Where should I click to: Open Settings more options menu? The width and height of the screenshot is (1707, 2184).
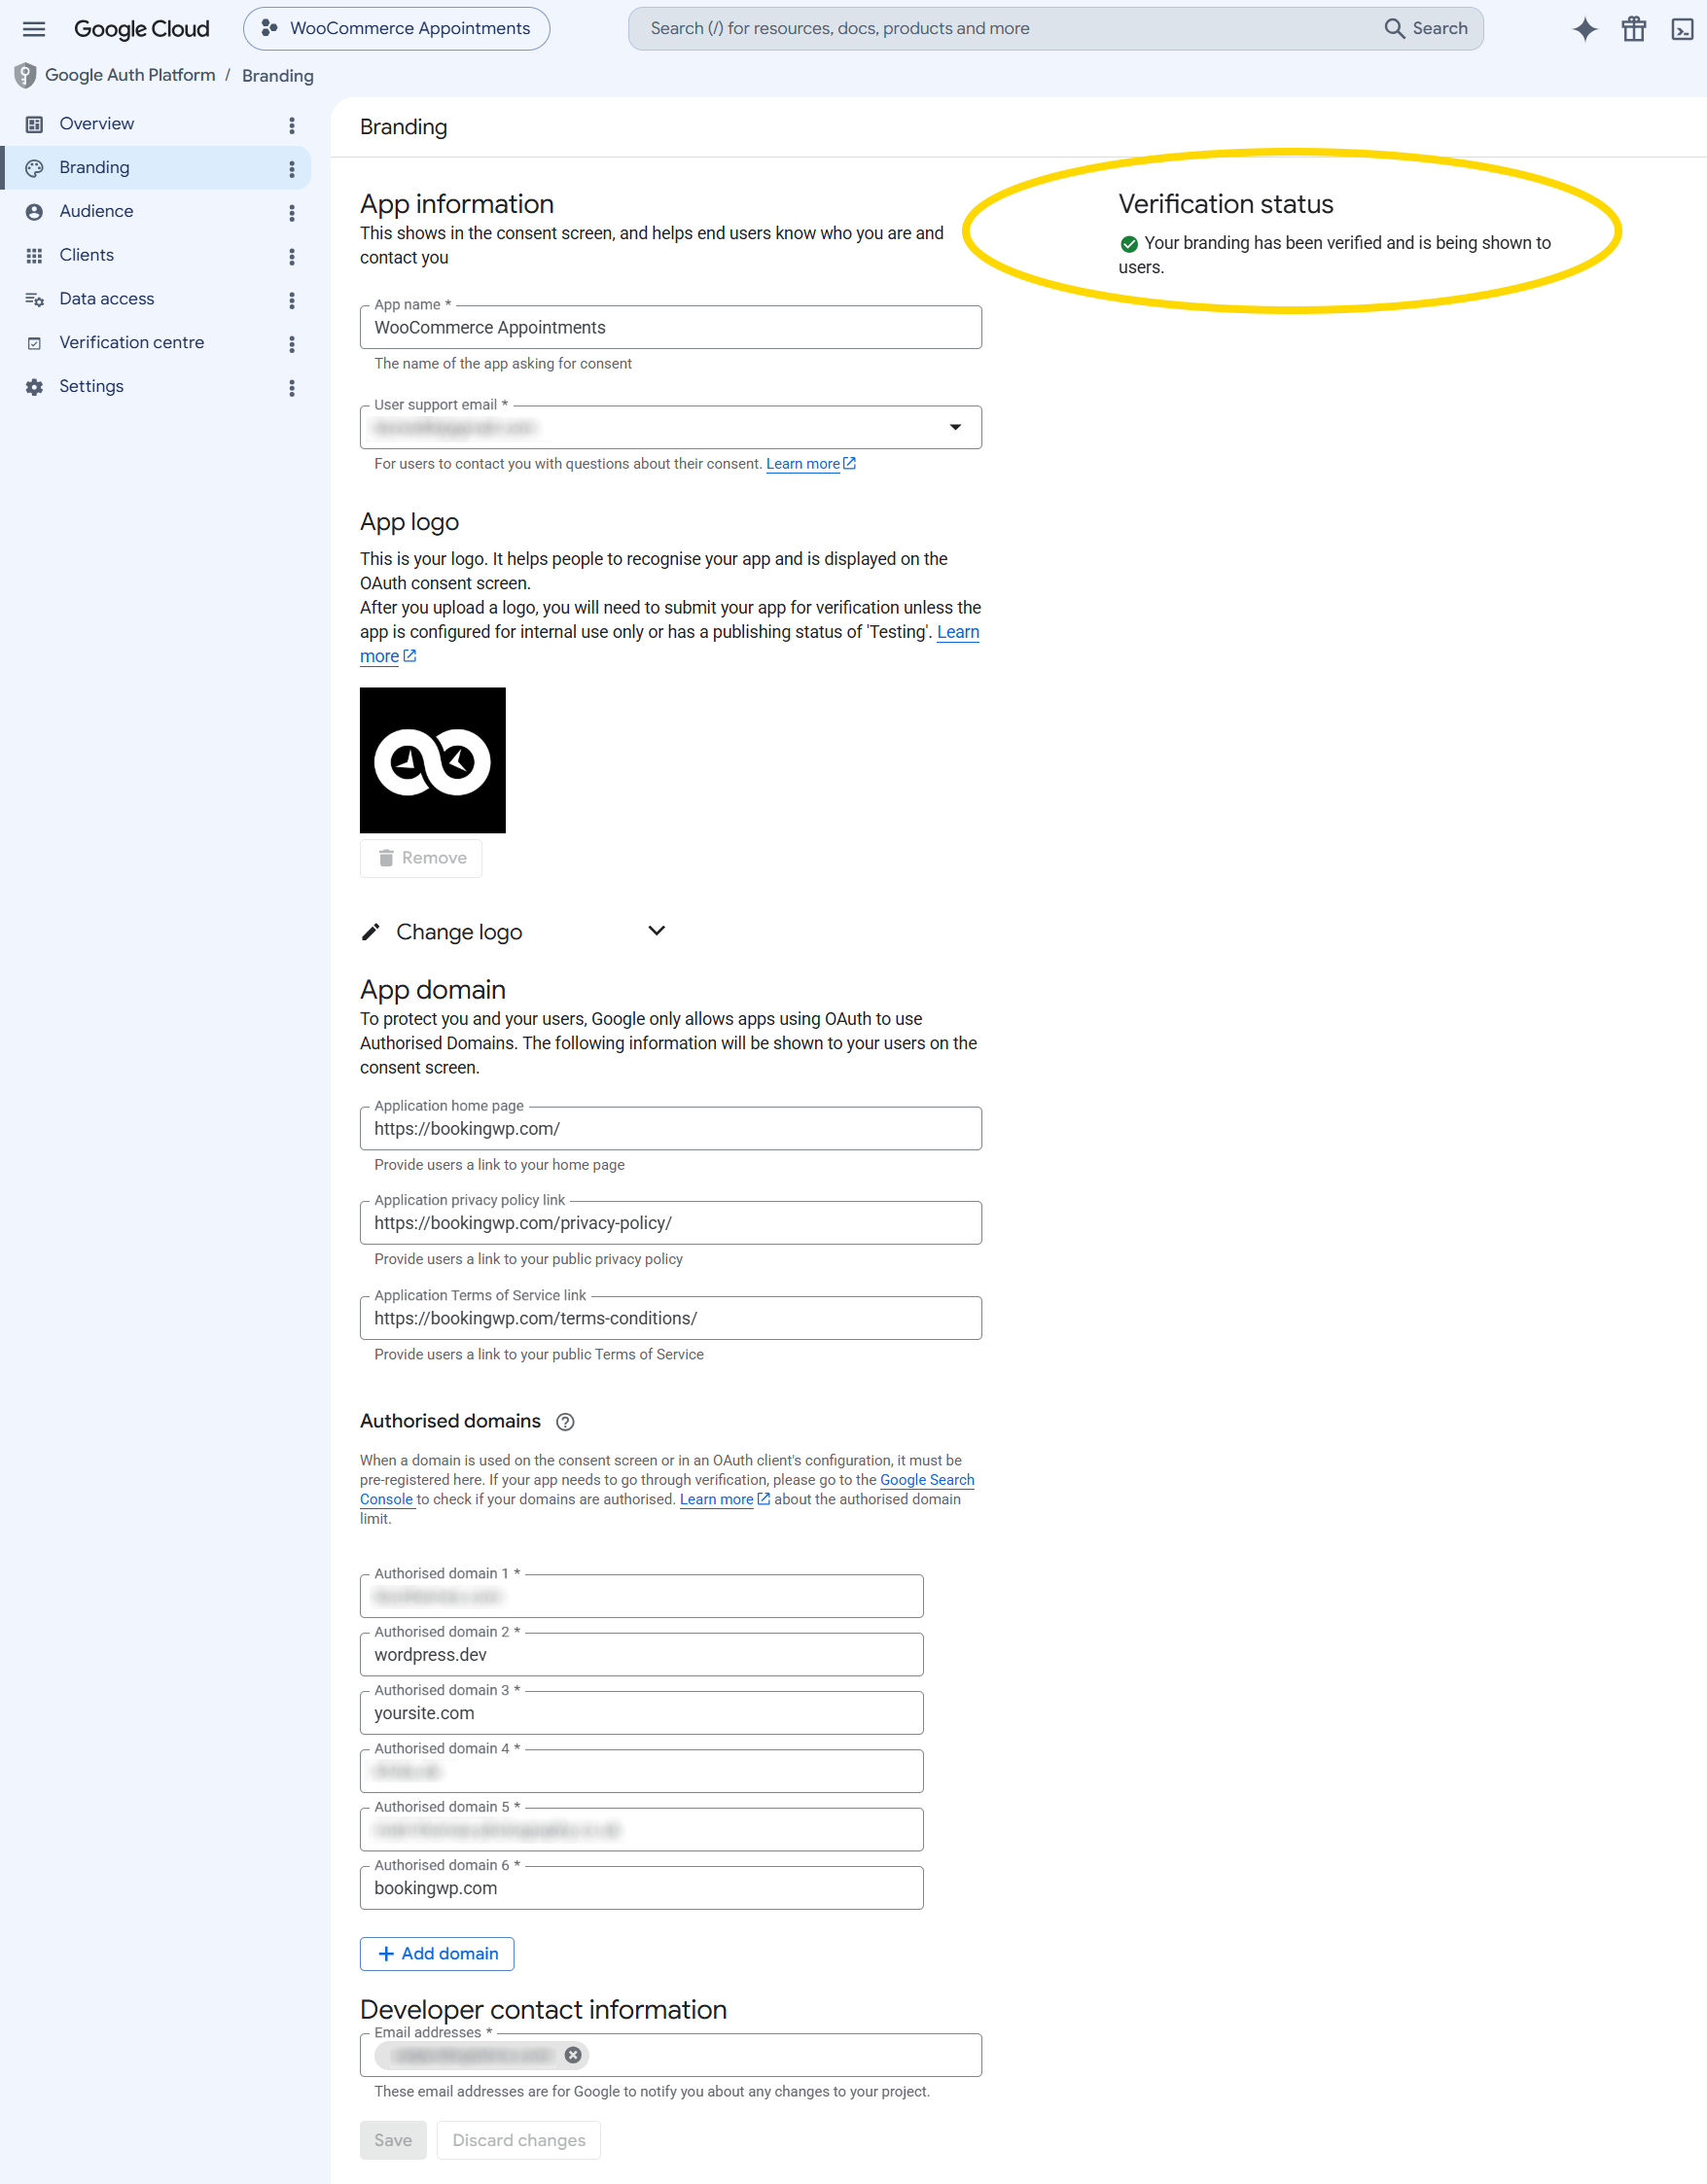(292, 388)
